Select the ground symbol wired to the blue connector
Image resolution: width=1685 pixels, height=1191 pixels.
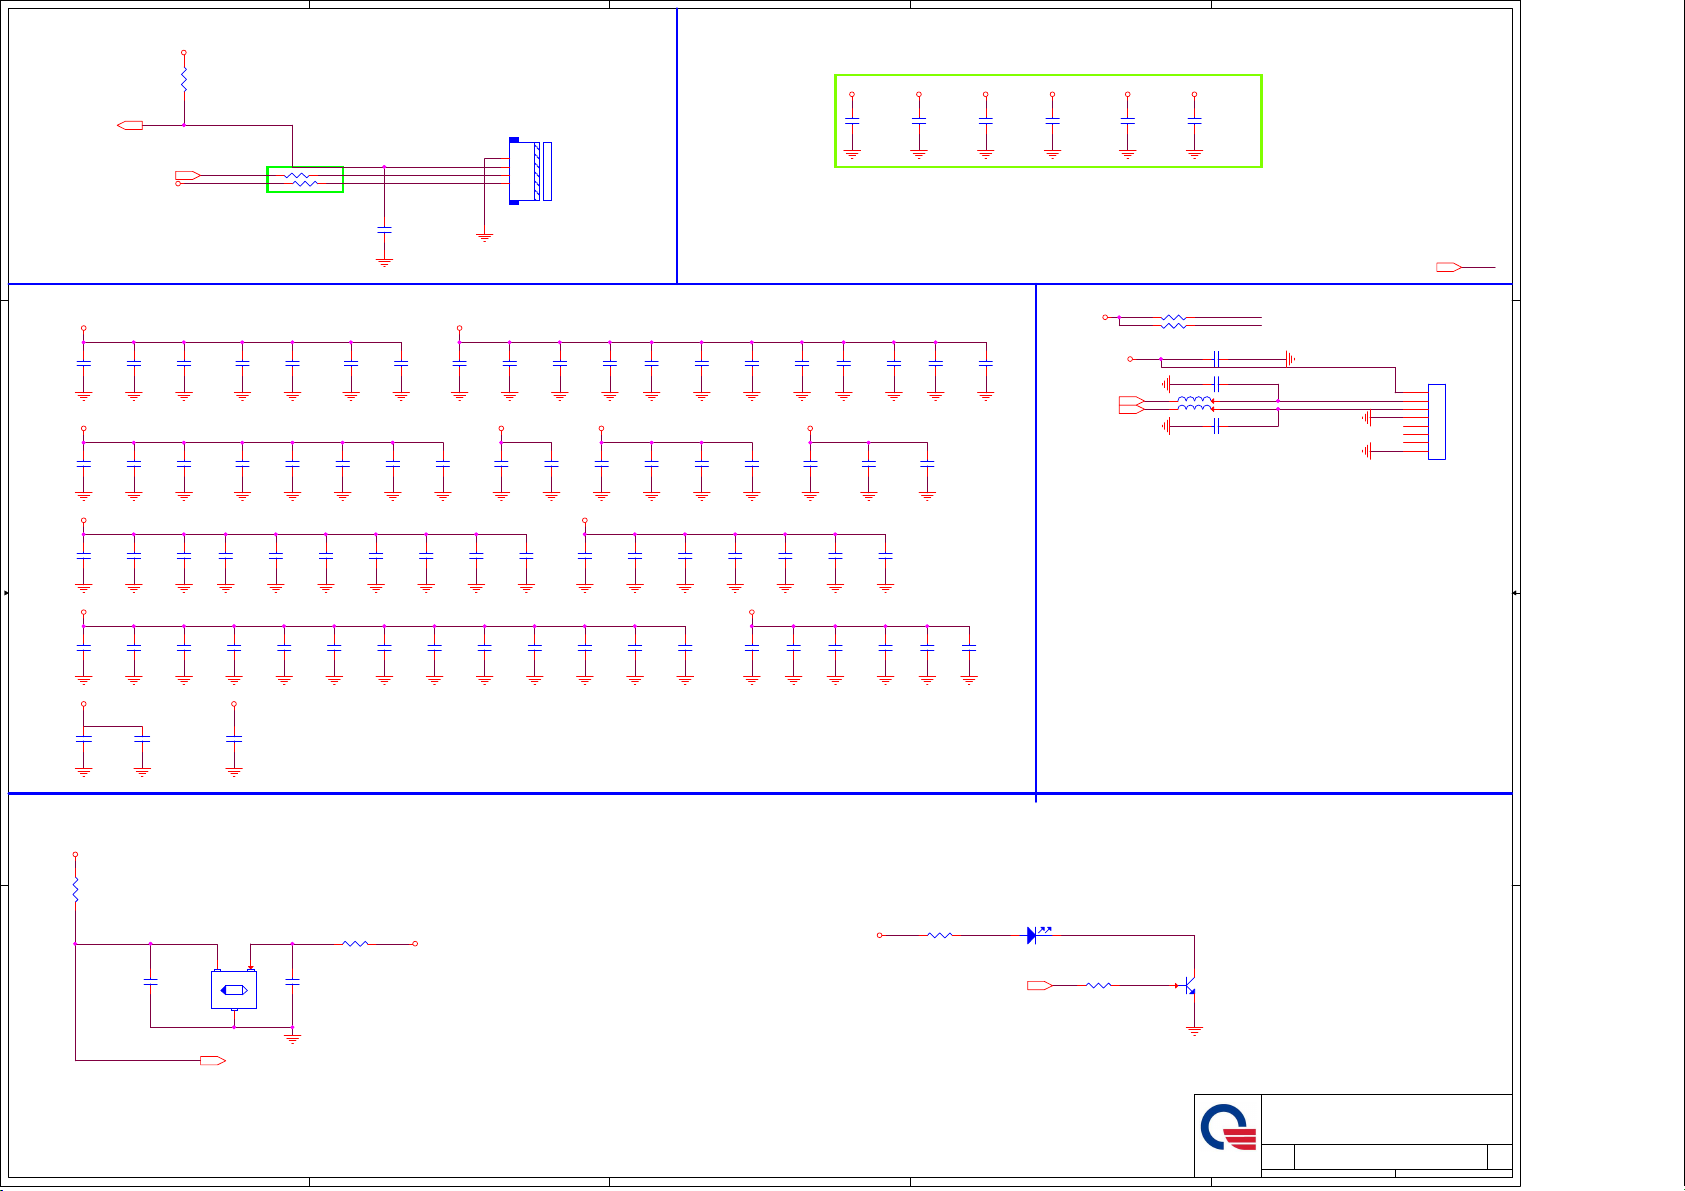pos(485,237)
